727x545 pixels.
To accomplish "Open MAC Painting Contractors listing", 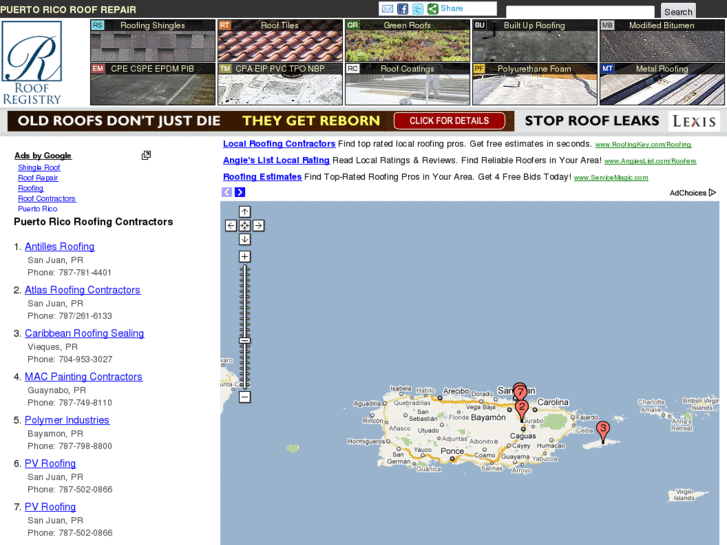I will (83, 377).
